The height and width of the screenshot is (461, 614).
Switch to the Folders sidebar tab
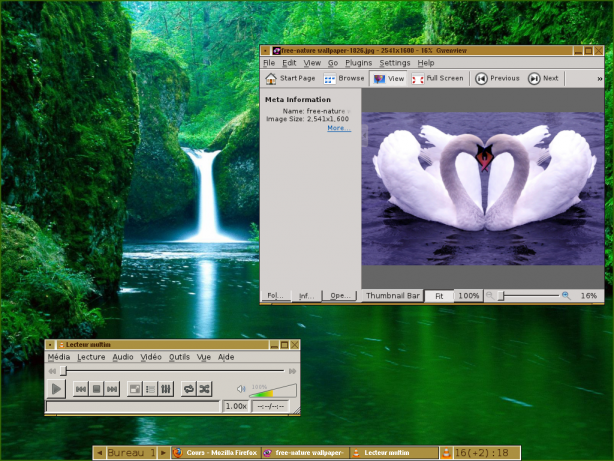[275, 296]
